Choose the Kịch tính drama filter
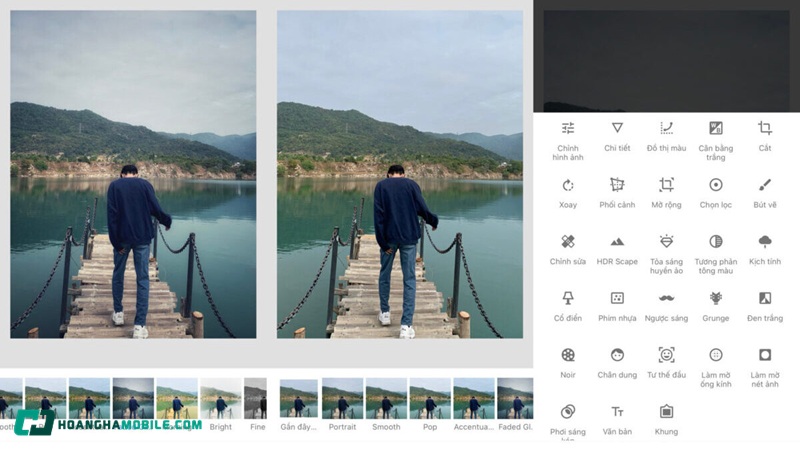 (x=764, y=249)
